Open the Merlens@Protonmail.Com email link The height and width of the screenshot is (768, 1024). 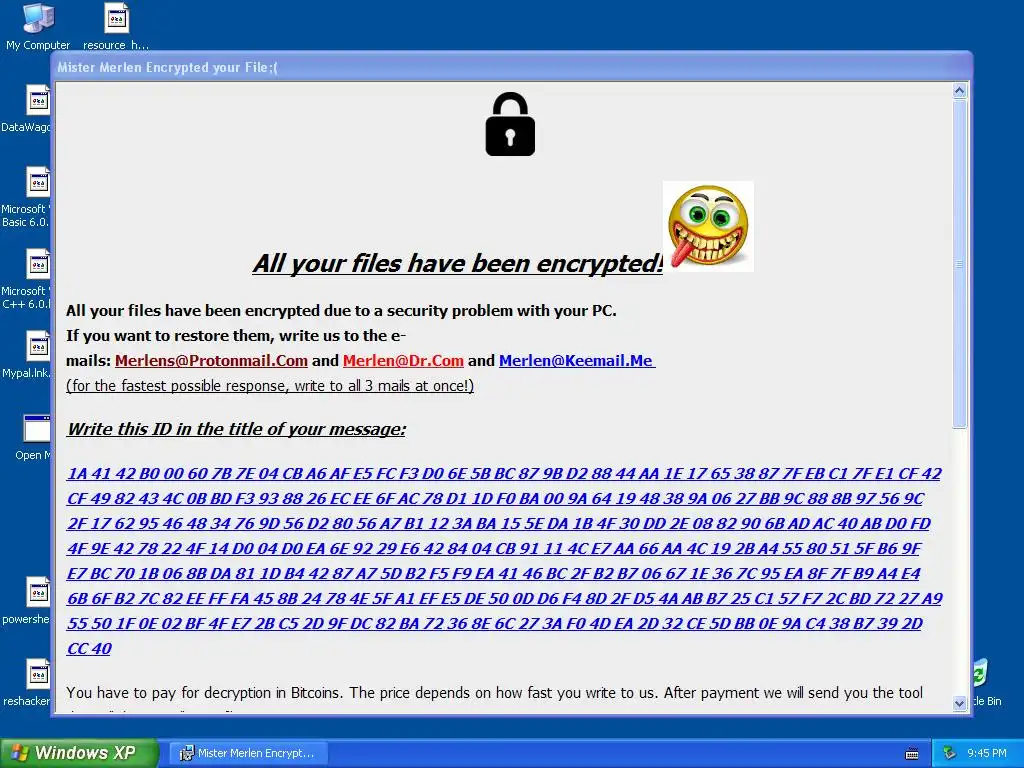(x=211, y=360)
